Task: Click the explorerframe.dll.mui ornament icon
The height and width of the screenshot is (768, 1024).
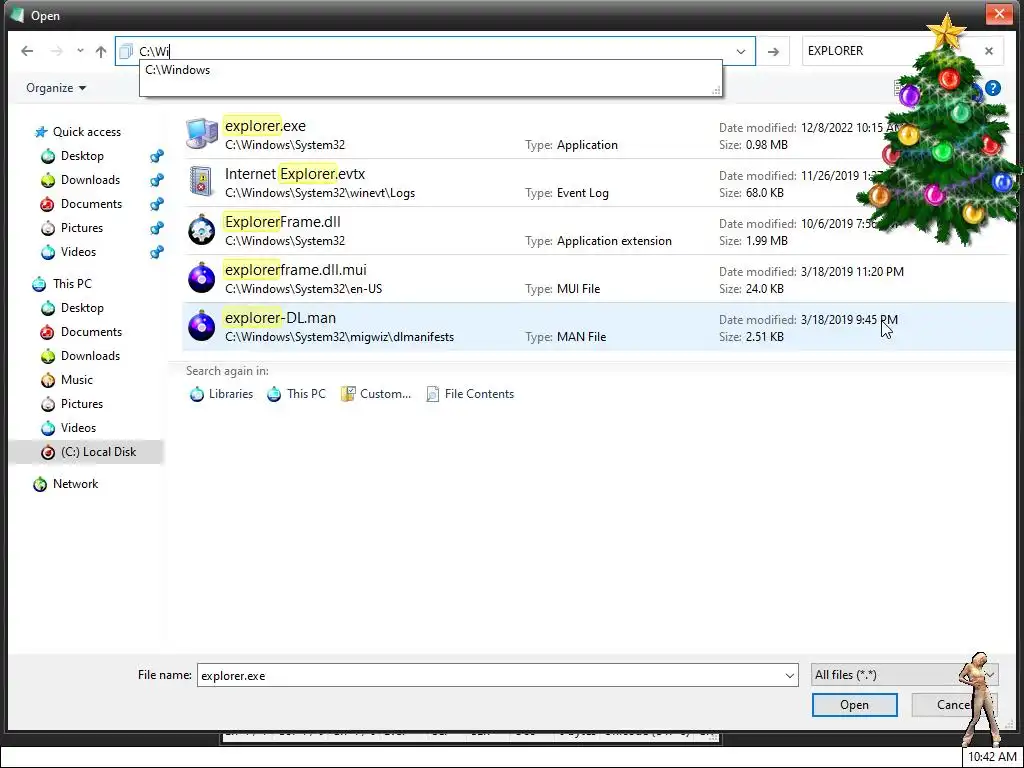Action: 201,278
